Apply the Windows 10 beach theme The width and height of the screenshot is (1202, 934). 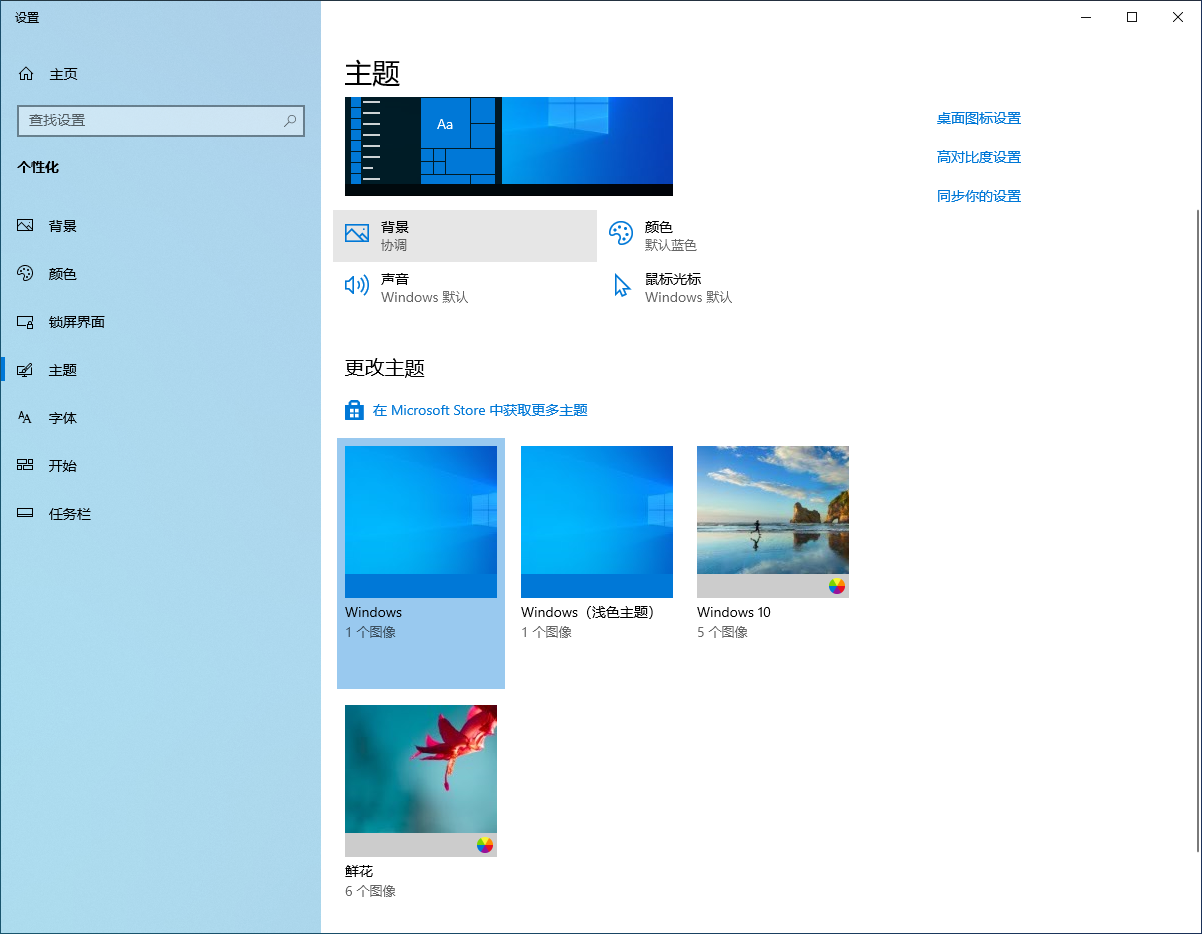(x=773, y=522)
